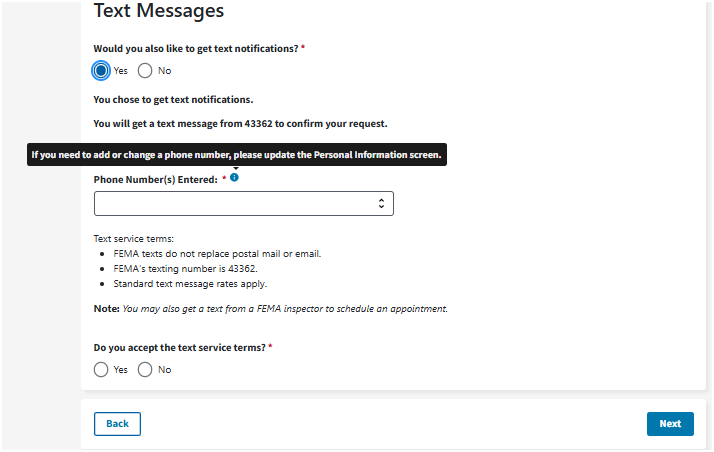The image size is (714, 452).
Task: Click the "Do you accept the text service terms?" question
Action: pyautogui.click(x=180, y=347)
